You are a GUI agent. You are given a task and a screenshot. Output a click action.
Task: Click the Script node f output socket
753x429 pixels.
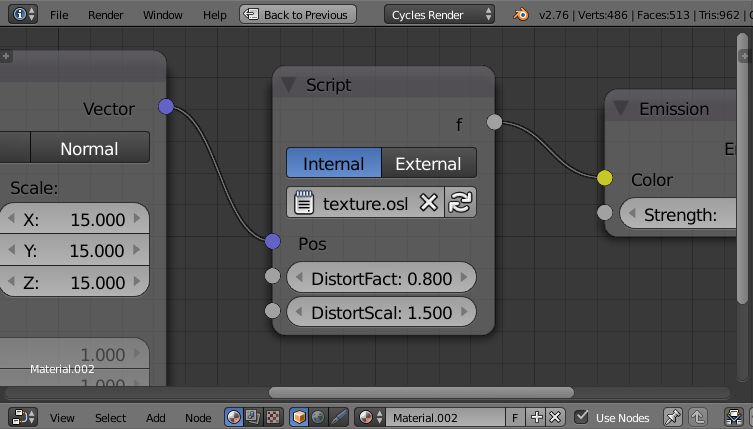pos(494,122)
